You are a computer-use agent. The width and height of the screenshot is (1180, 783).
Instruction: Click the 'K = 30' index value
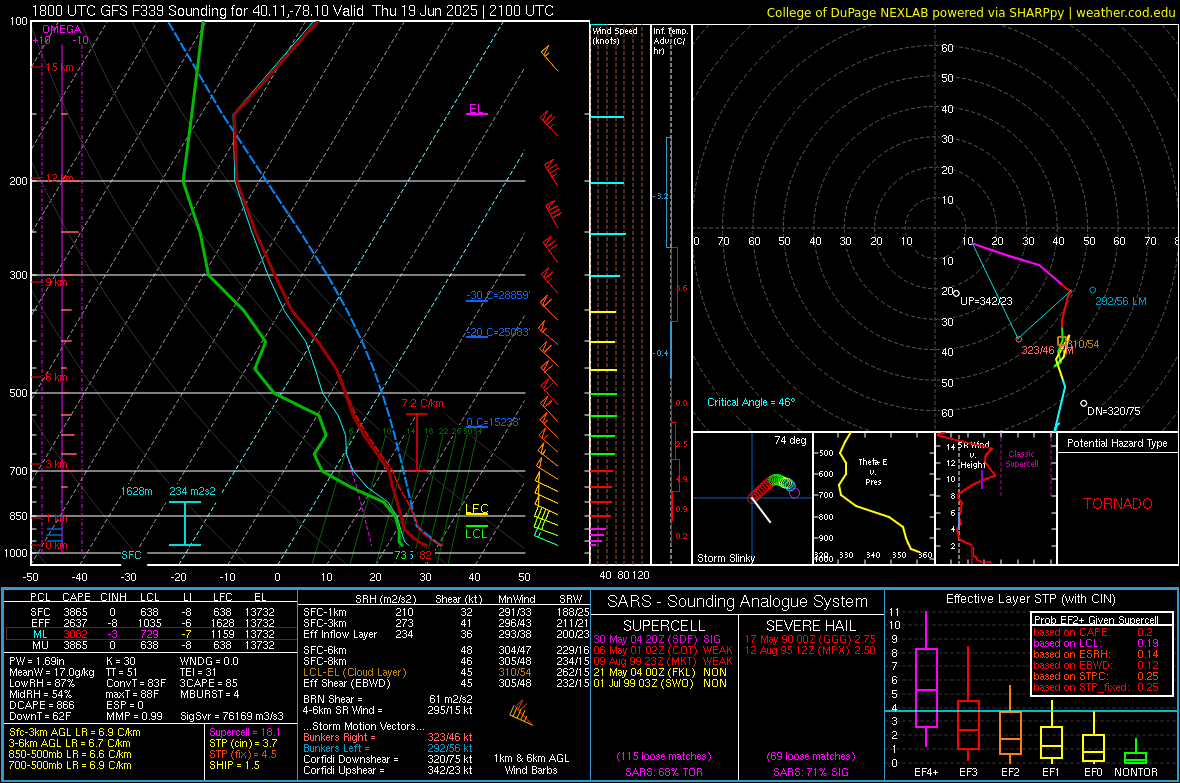tap(120, 661)
